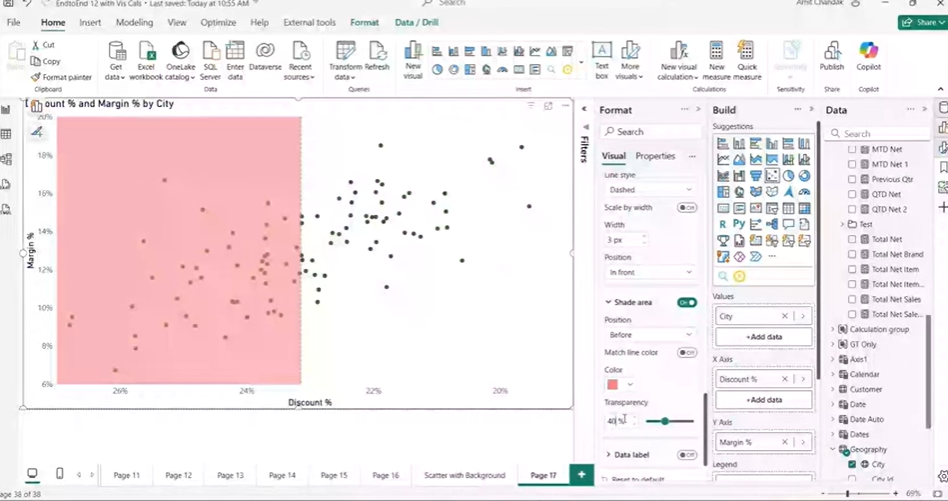The image size is (948, 501).
Task: Click the Copy command
Action: (x=46, y=61)
